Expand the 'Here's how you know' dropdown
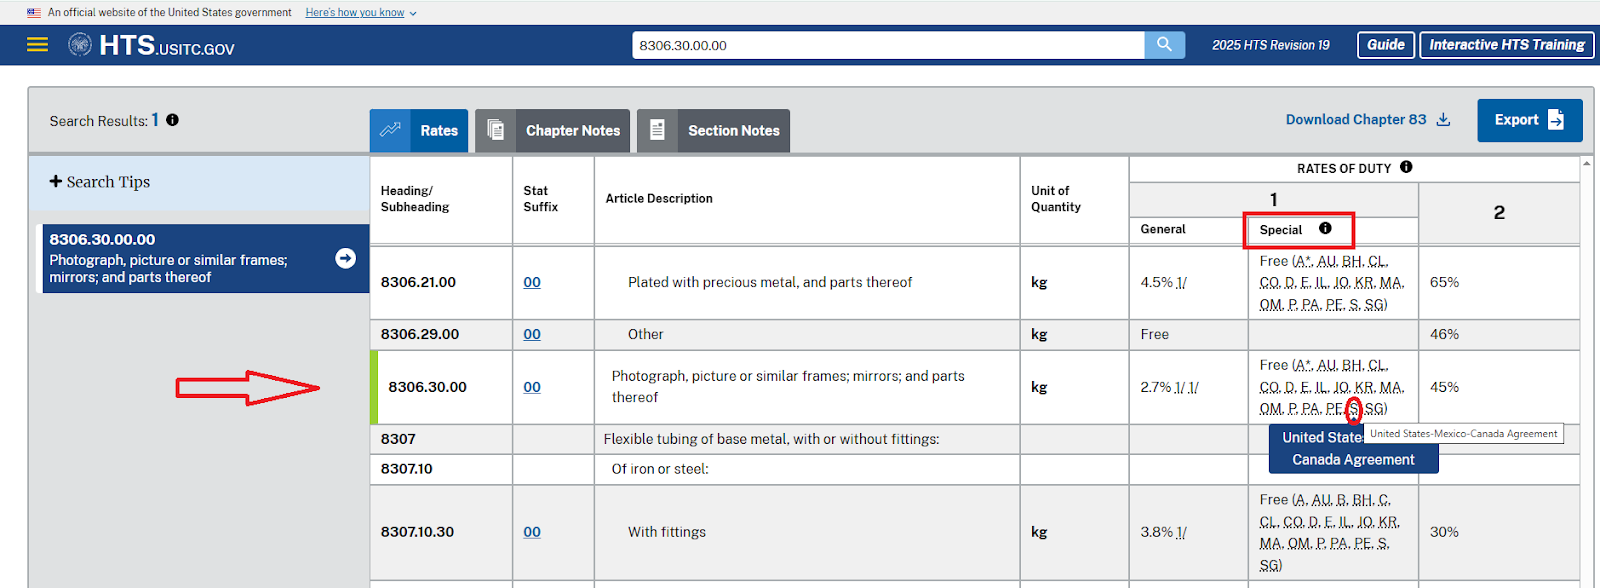Viewport: 1600px width, 588px height. coord(360,13)
